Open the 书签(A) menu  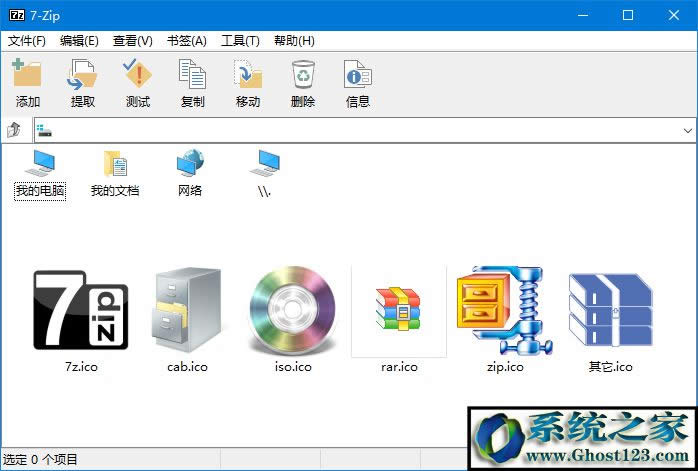[x=187, y=41]
